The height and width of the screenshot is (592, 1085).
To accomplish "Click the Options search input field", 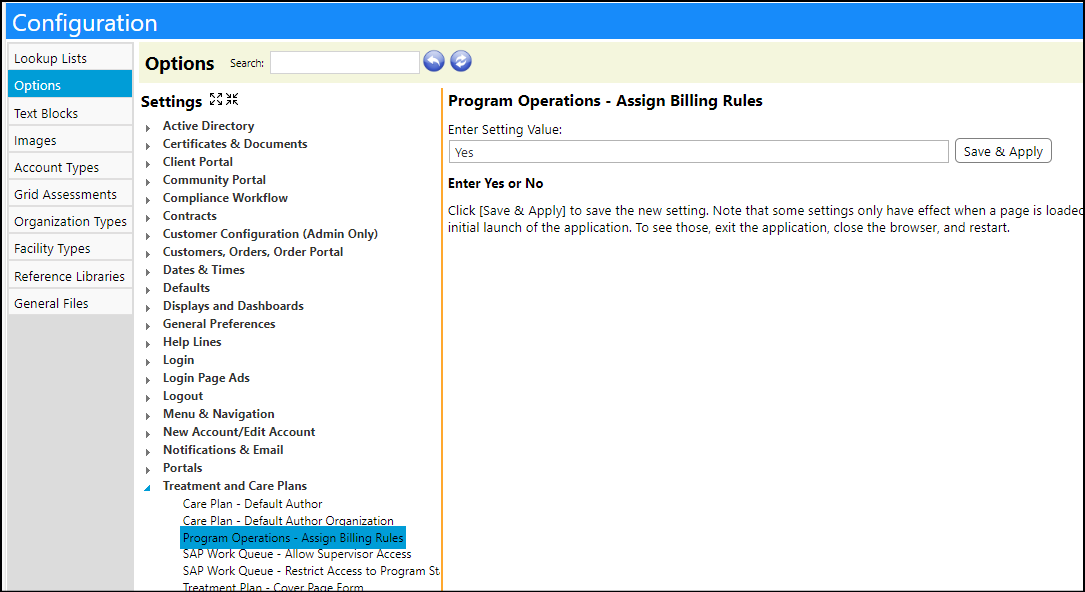I will 345,62.
